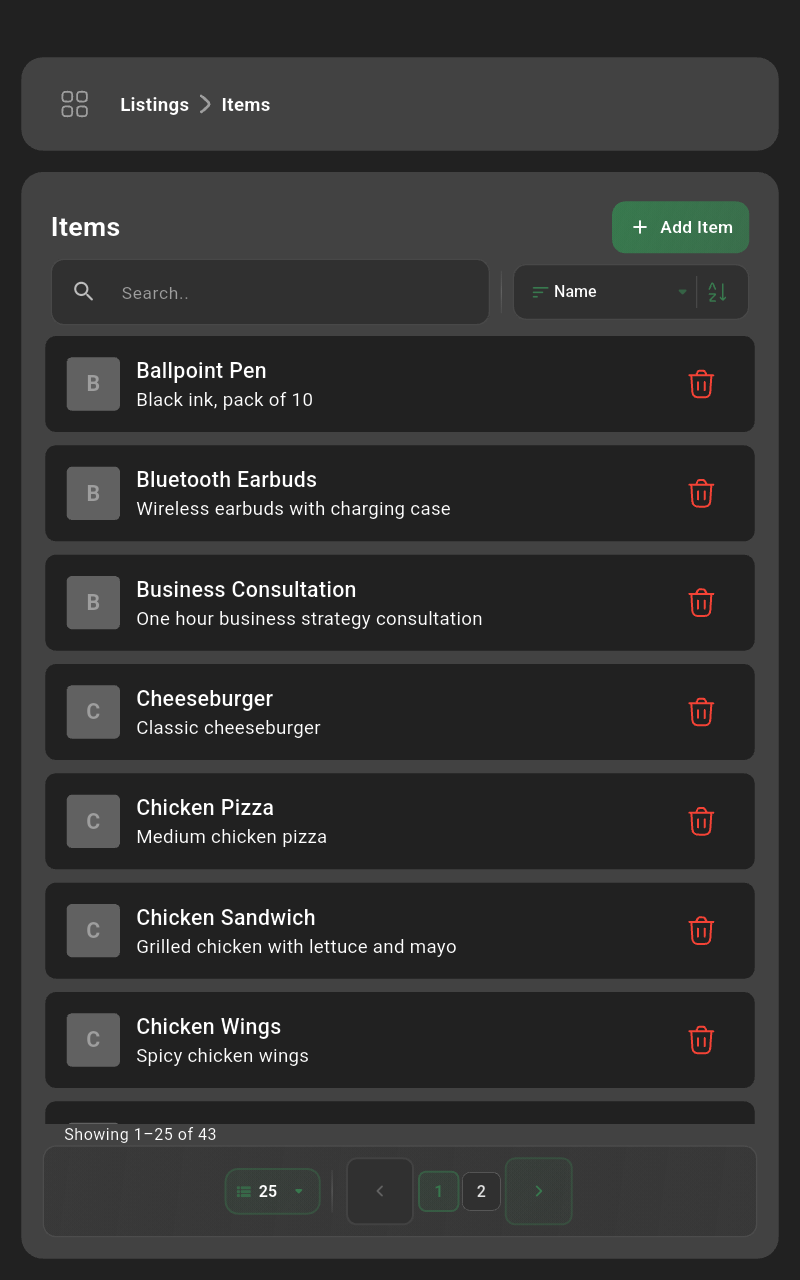Delete the Chicken Pizza item

701,821
